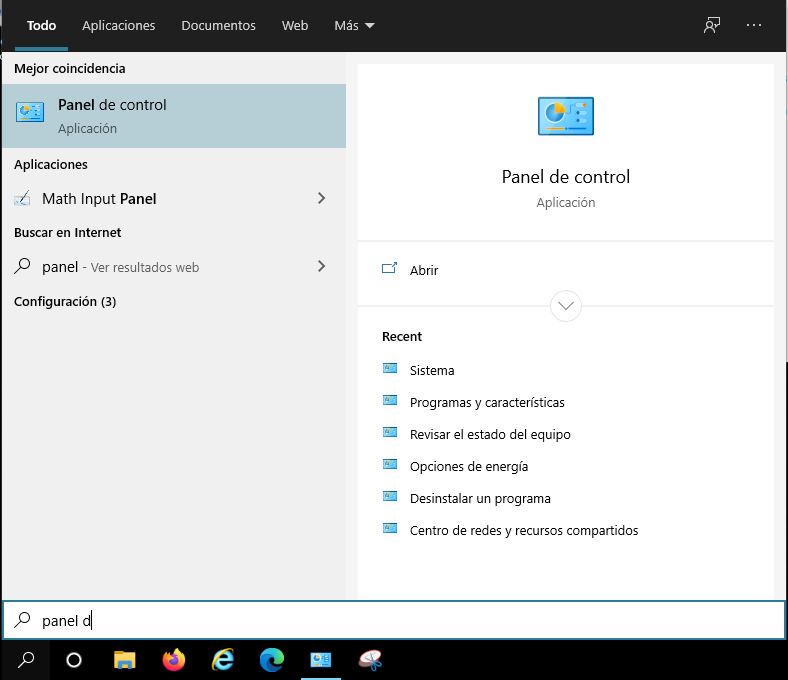Expand the Math Input Panel arrow
Viewport: 788px width, 680px height.
pos(321,199)
